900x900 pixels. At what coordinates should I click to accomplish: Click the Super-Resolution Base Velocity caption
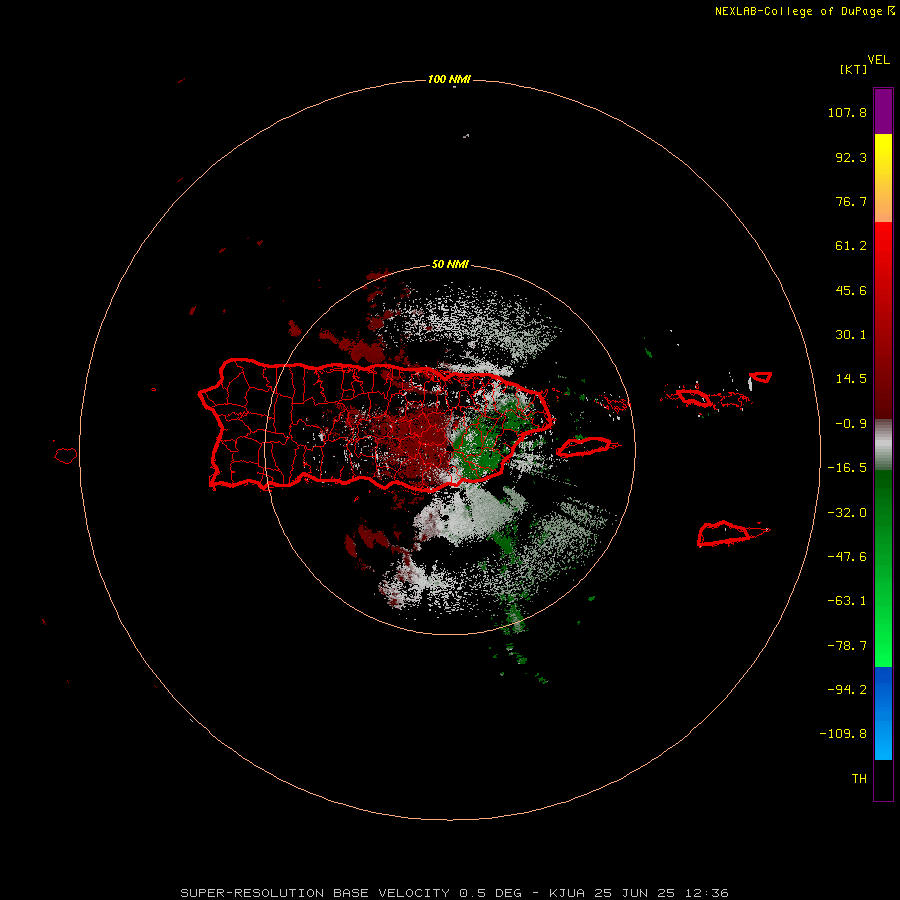[455, 893]
